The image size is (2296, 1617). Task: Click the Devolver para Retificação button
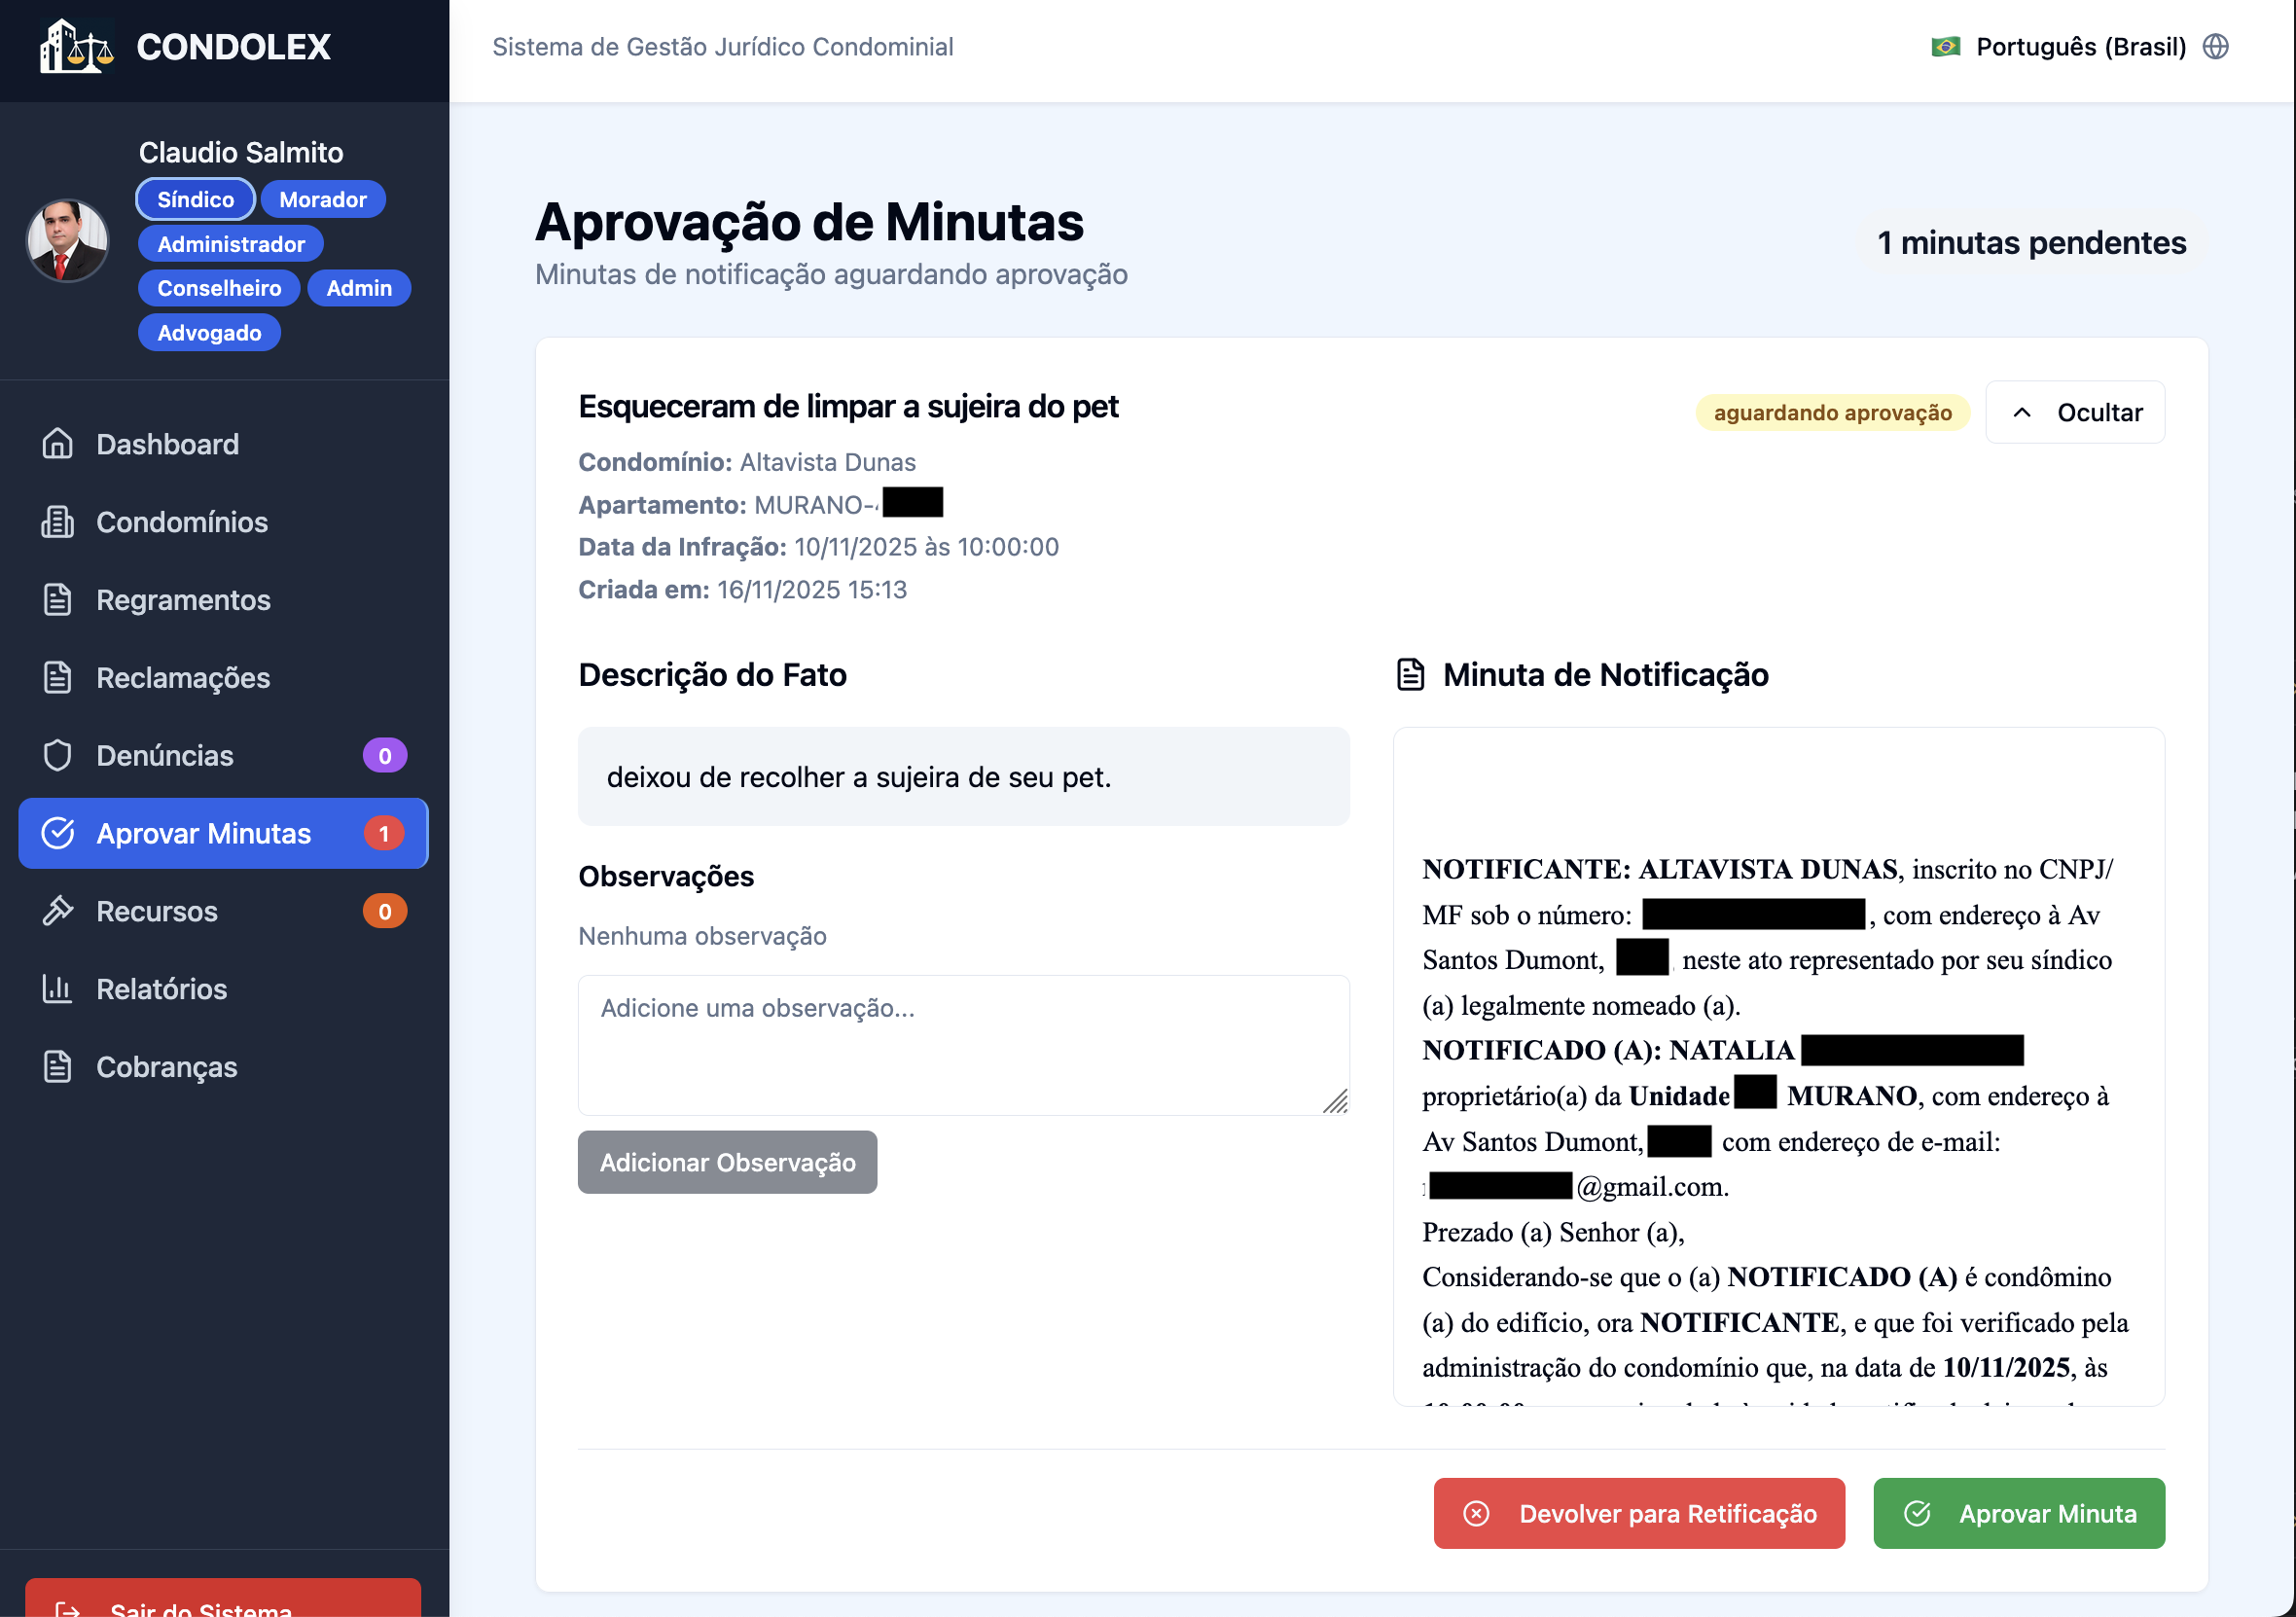pyautogui.click(x=1638, y=1513)
